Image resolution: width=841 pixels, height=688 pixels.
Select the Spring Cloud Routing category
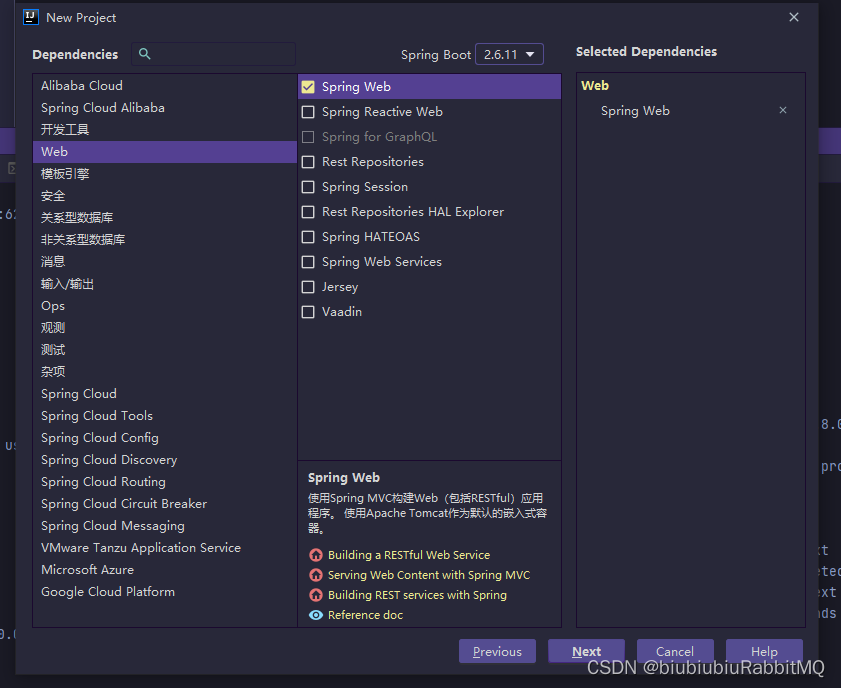[165, 482]
